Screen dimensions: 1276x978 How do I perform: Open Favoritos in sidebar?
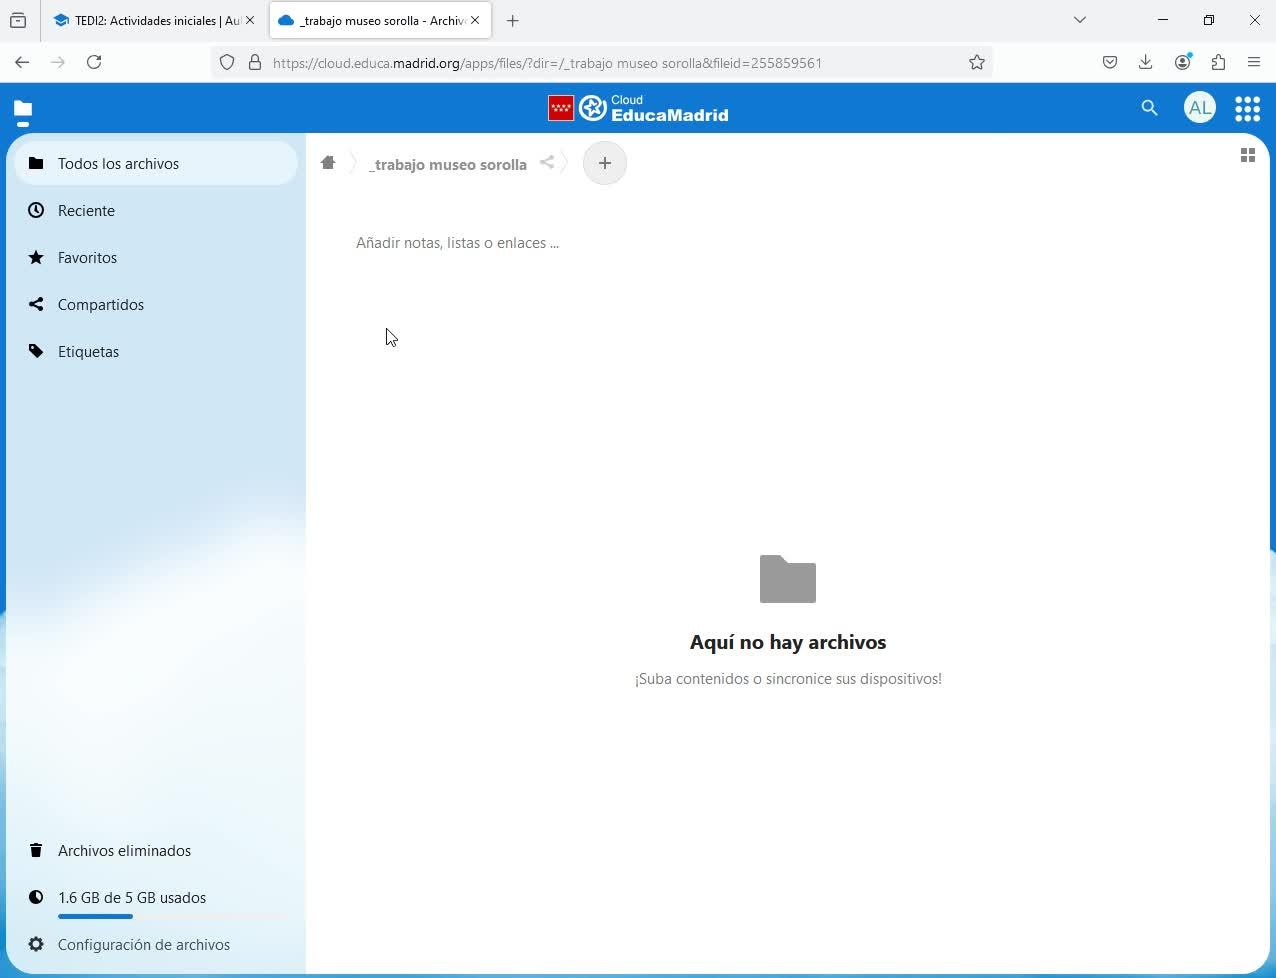156,257
